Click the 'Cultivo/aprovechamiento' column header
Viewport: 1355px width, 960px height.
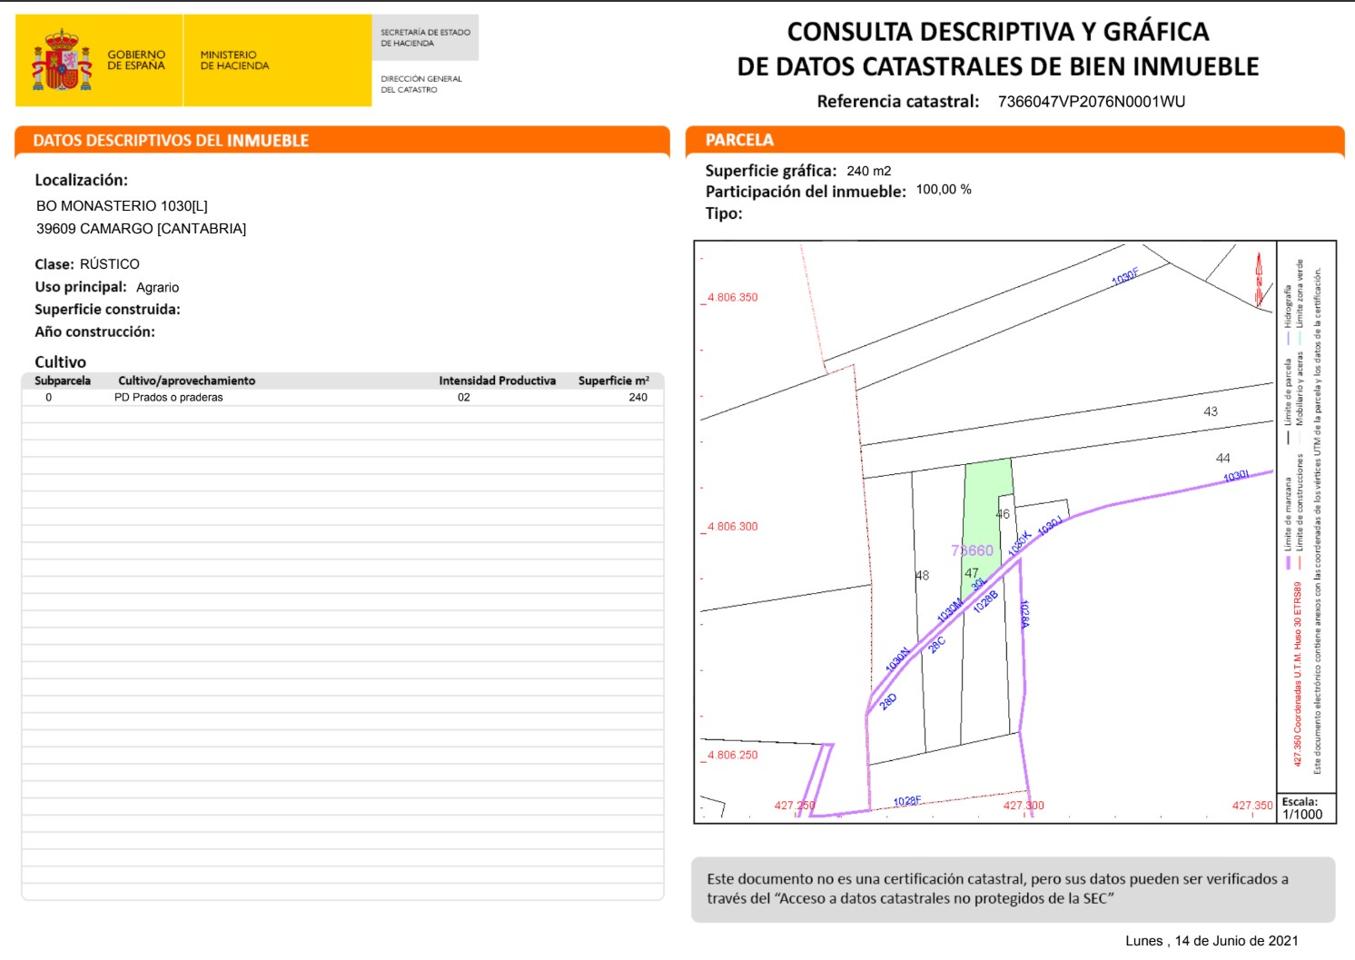coord(186,381)
